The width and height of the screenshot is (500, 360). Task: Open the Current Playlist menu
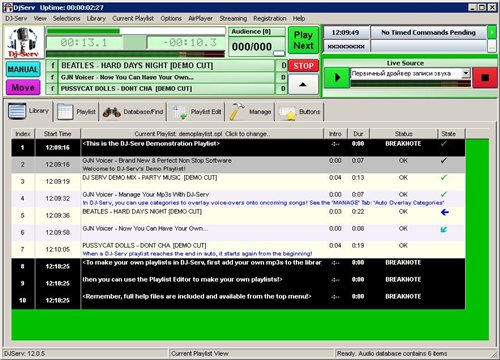tap(133, 18)
